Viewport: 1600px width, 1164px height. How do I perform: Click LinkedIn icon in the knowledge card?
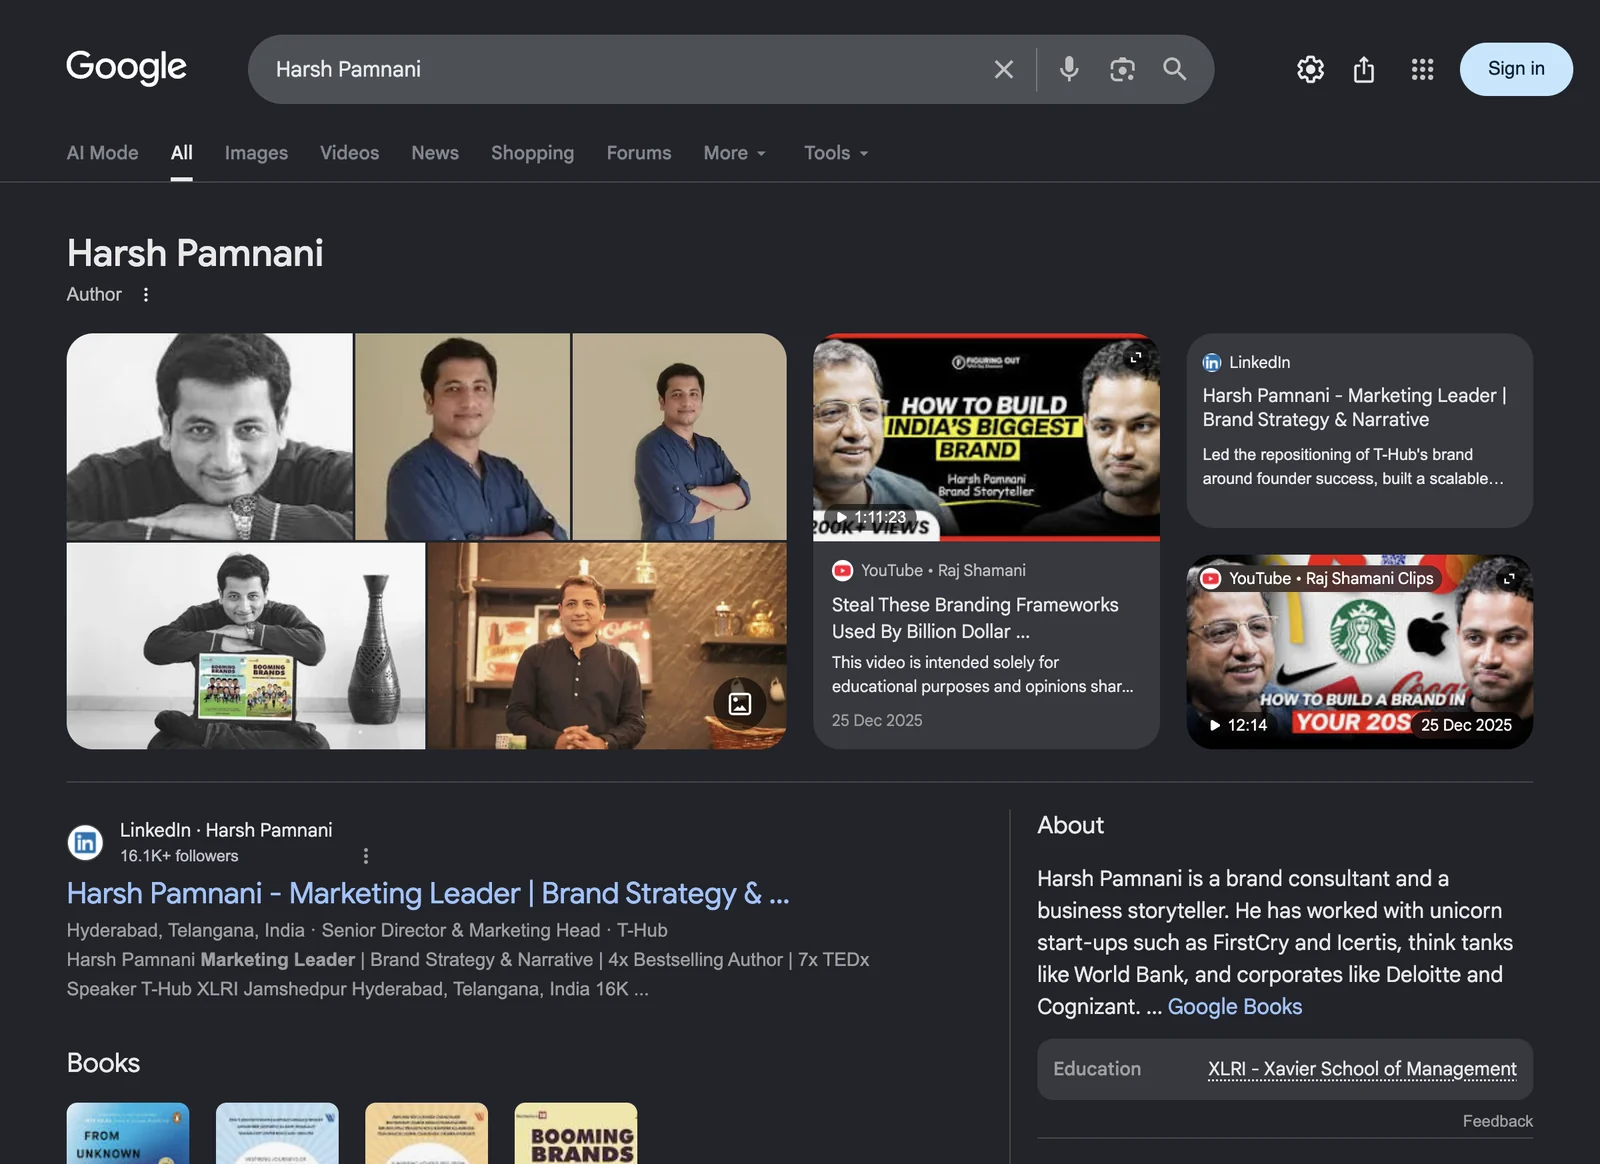(1212, 363)
